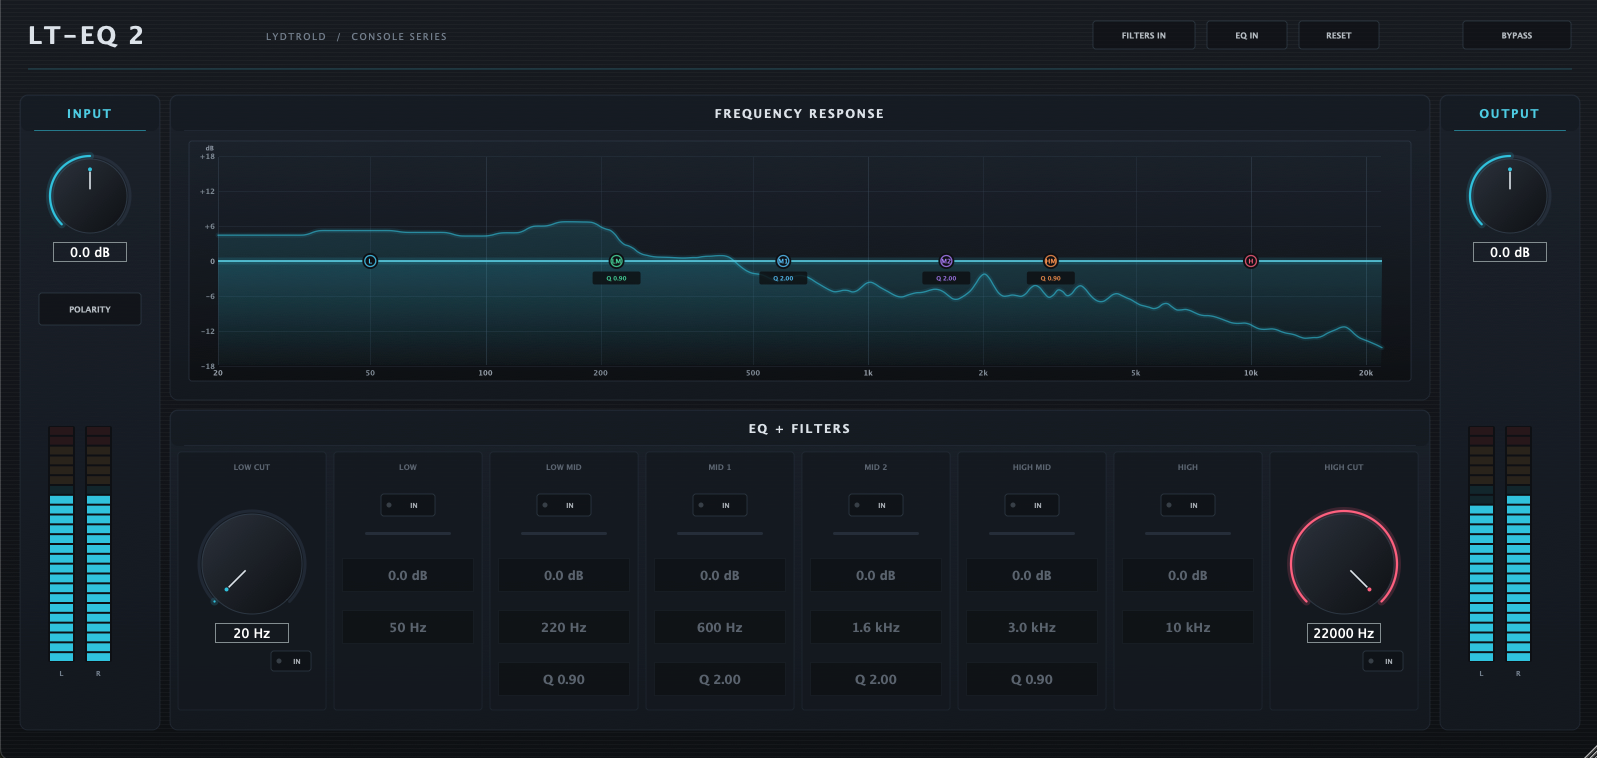Click the High Mid Q 0.90 field

coord(1032,679)
